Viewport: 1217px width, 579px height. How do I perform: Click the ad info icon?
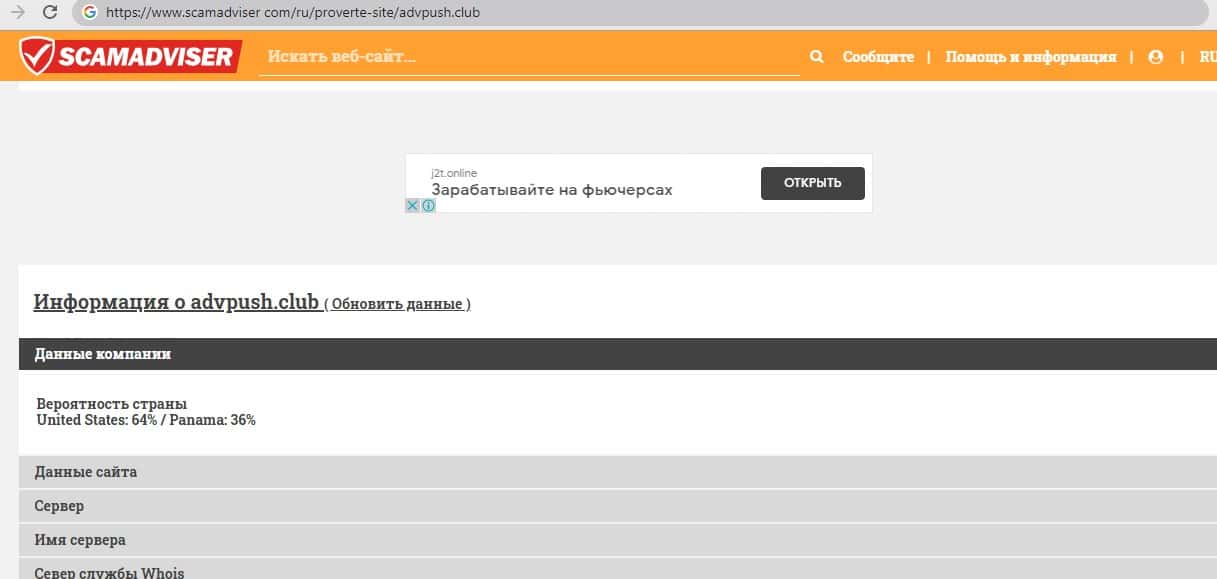tap(428, 205)
